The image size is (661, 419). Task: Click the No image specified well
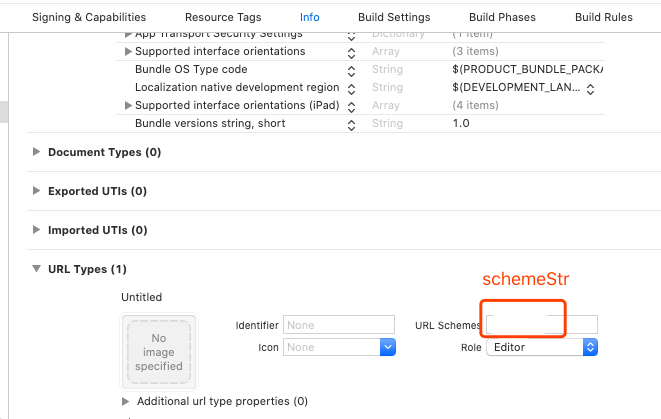pos(158,352)
